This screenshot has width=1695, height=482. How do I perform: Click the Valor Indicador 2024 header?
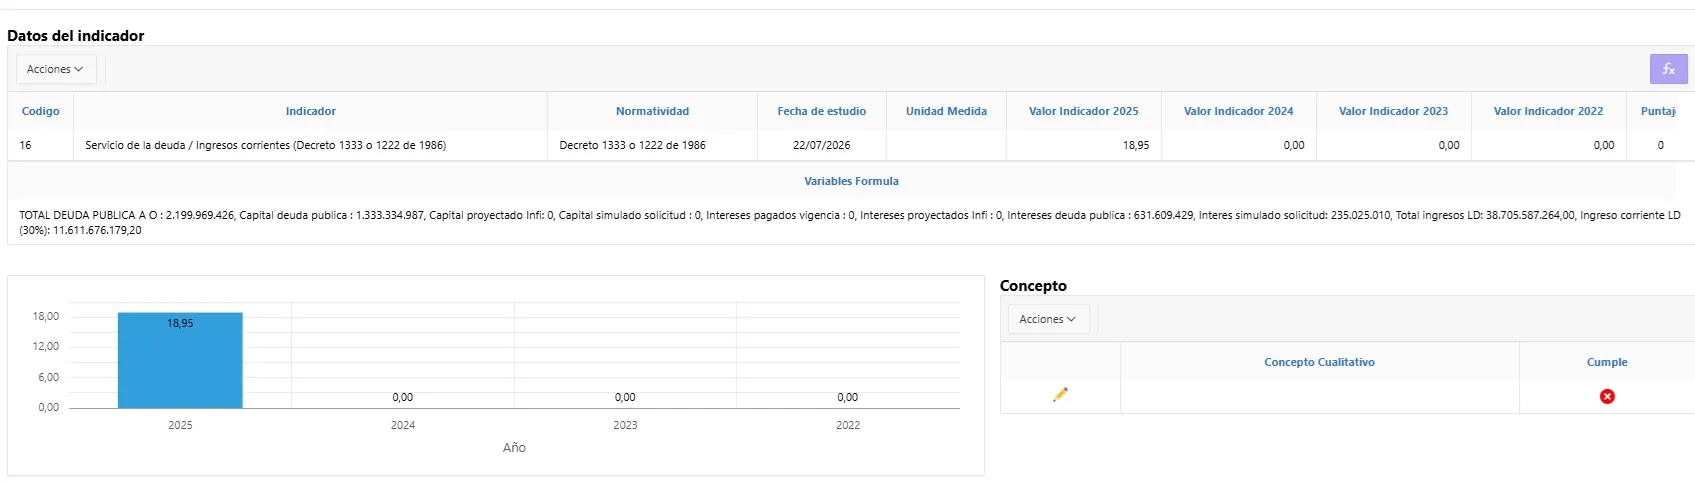(1239, 111)
